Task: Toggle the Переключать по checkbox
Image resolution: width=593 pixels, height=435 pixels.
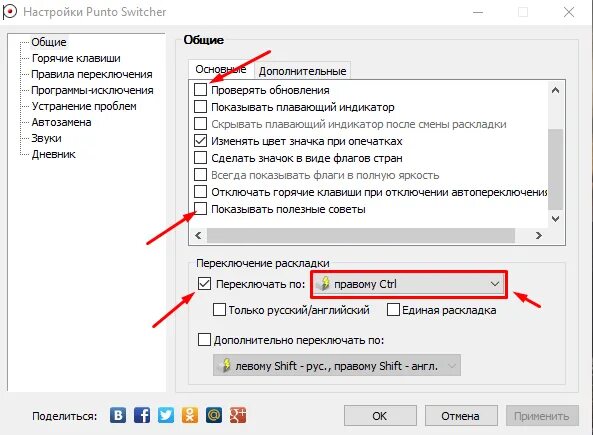Action: click(204, 284)
